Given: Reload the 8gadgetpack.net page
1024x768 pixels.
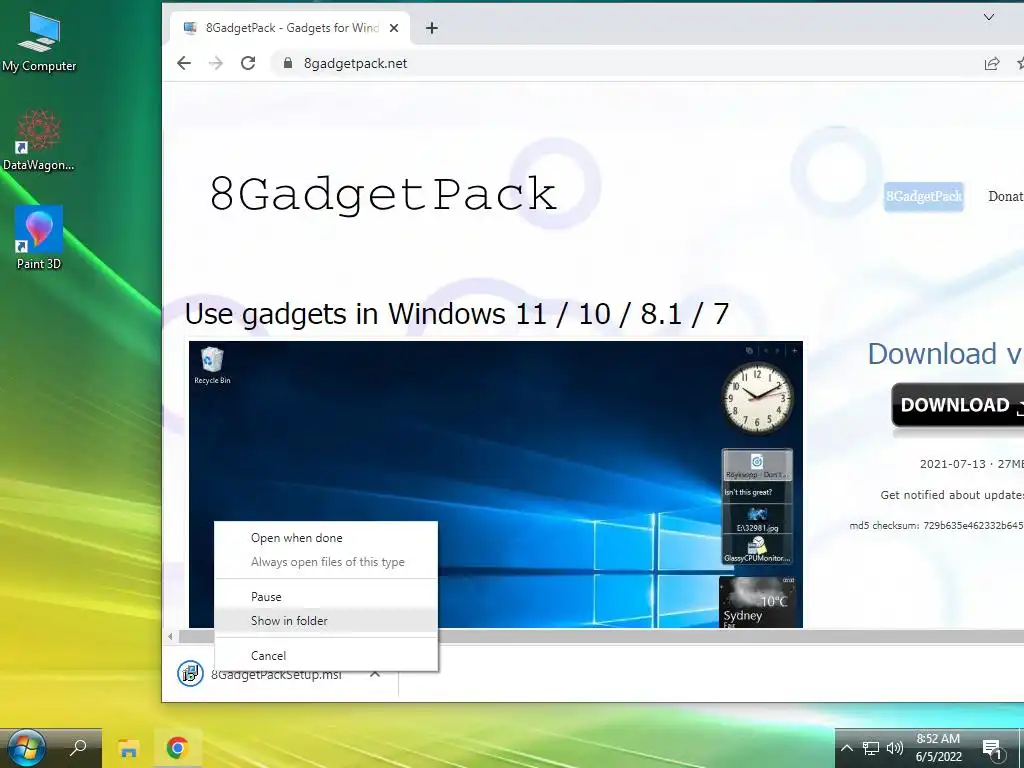Looking at the screenshot, I should click(x=248, y=63).
